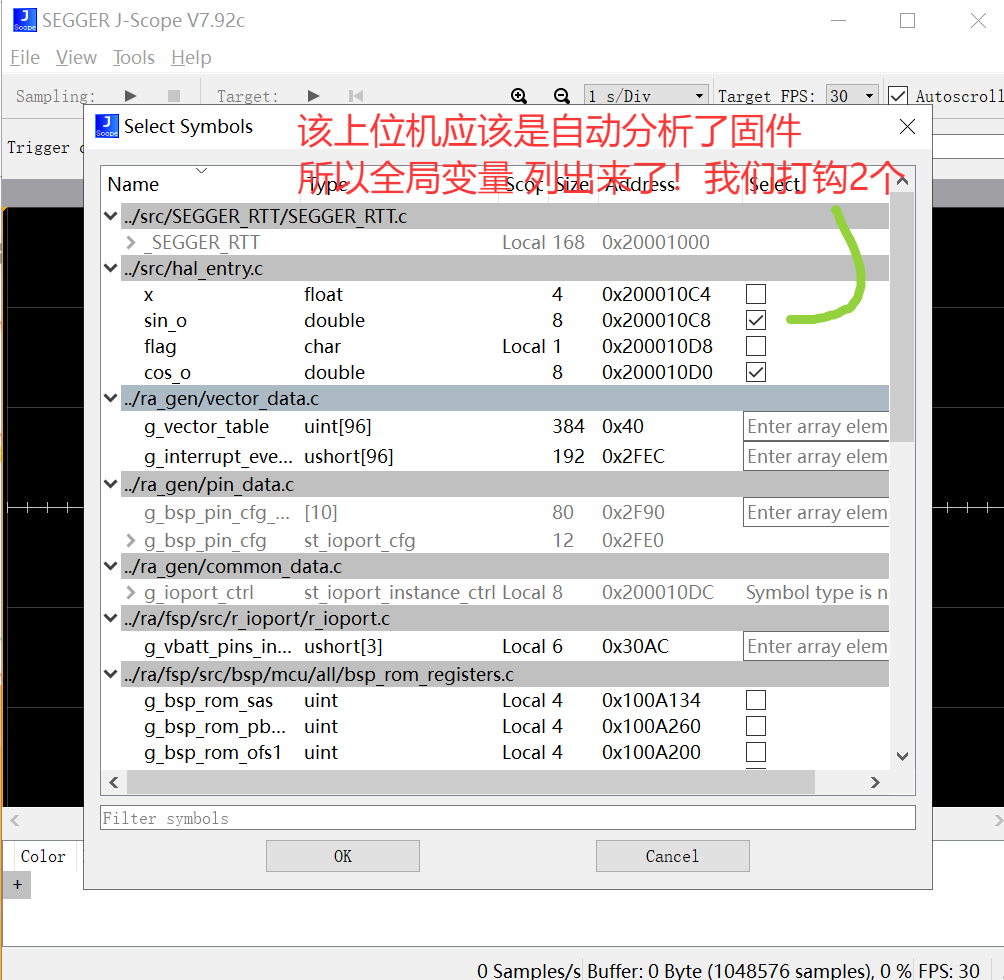Select g_bsp_rom_sas checkbox
Screen dimensions: 1004x980
[756, 700]
